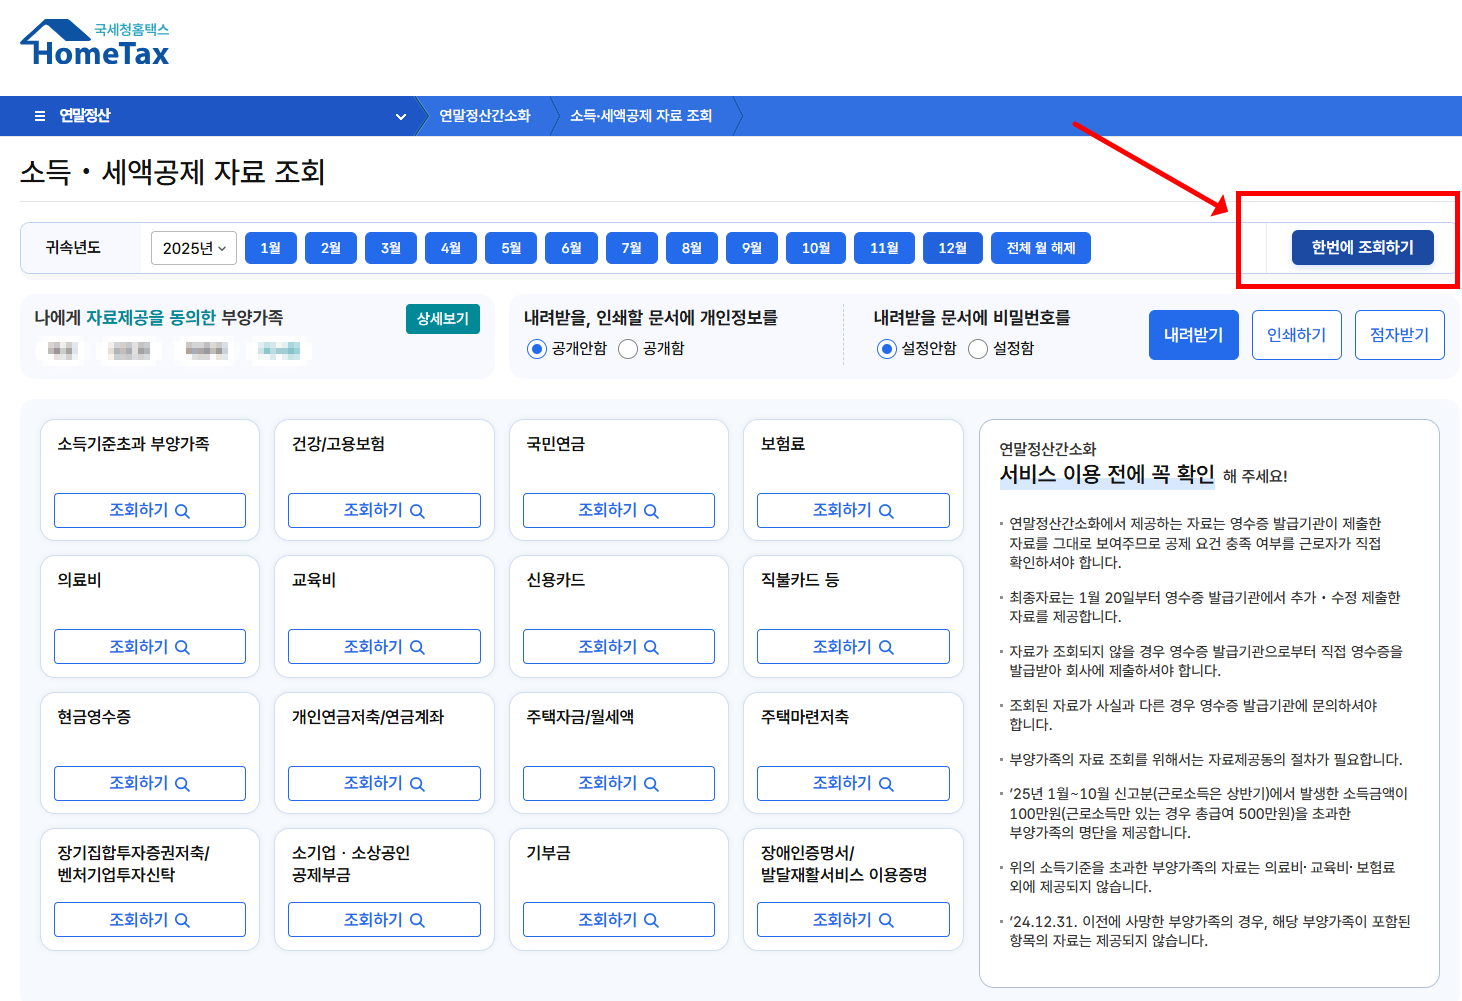Viewport: 1462px width, 1001px height.
Task: Go to 연말정산간소화 breadcrumb tab
Action: (x=484, y=116)
